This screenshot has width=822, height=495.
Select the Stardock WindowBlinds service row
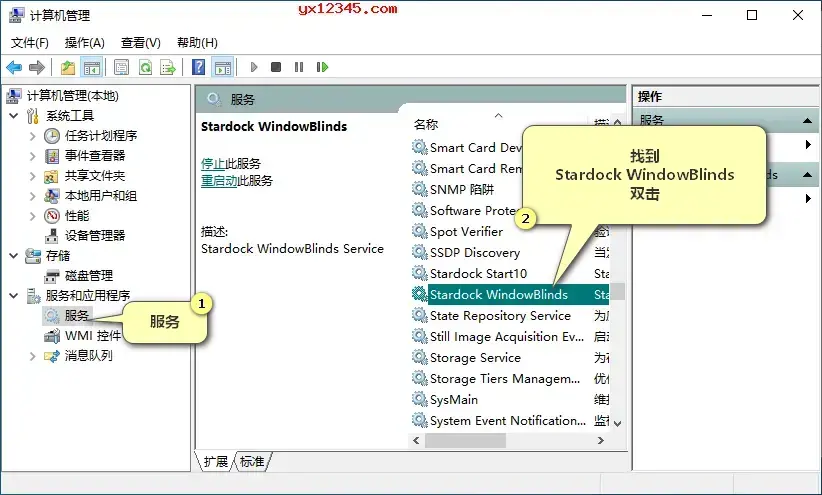510,294
